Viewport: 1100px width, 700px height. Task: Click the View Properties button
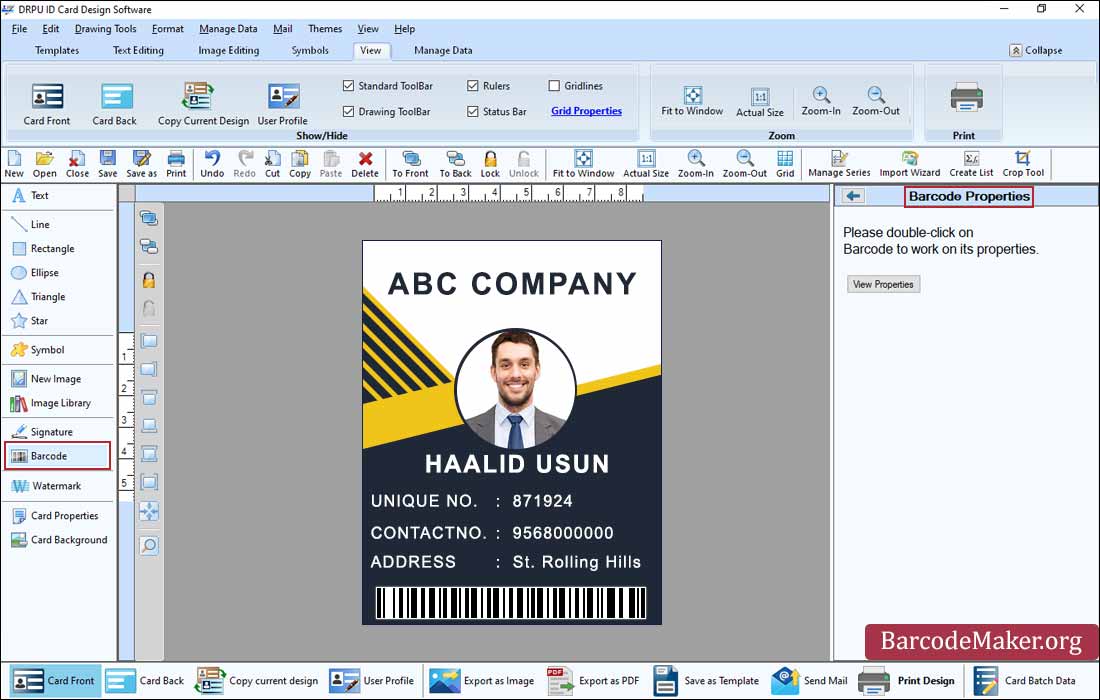click(883, 284)
